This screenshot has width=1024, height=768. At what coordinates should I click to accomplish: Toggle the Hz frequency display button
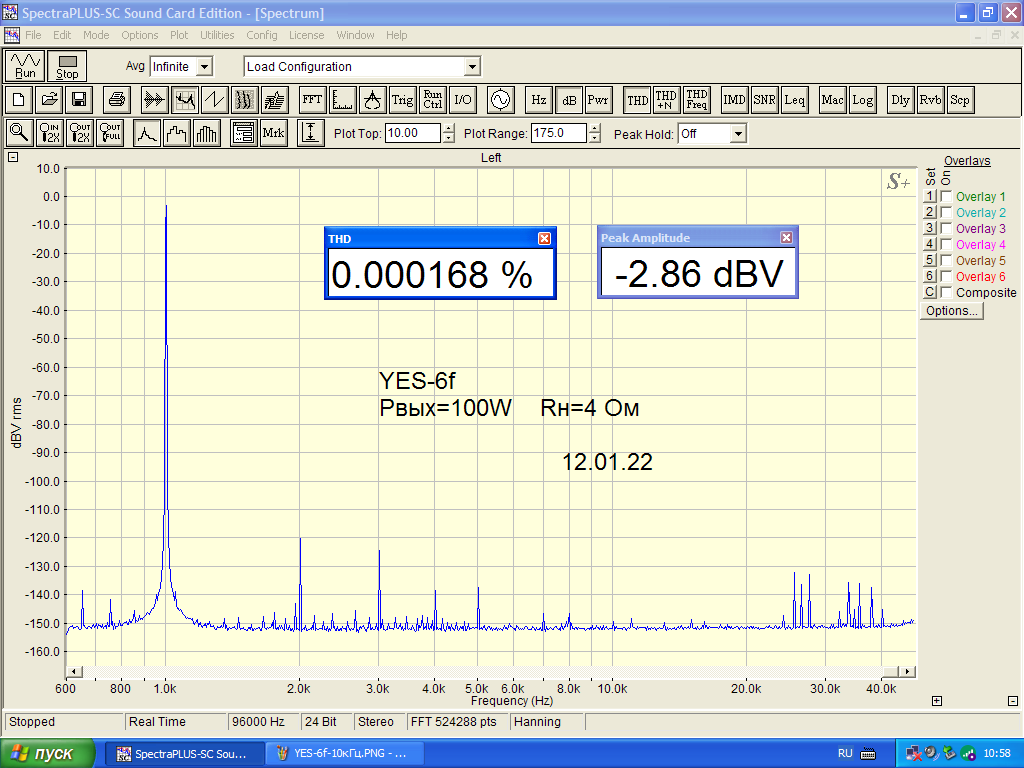click(538, 100)
